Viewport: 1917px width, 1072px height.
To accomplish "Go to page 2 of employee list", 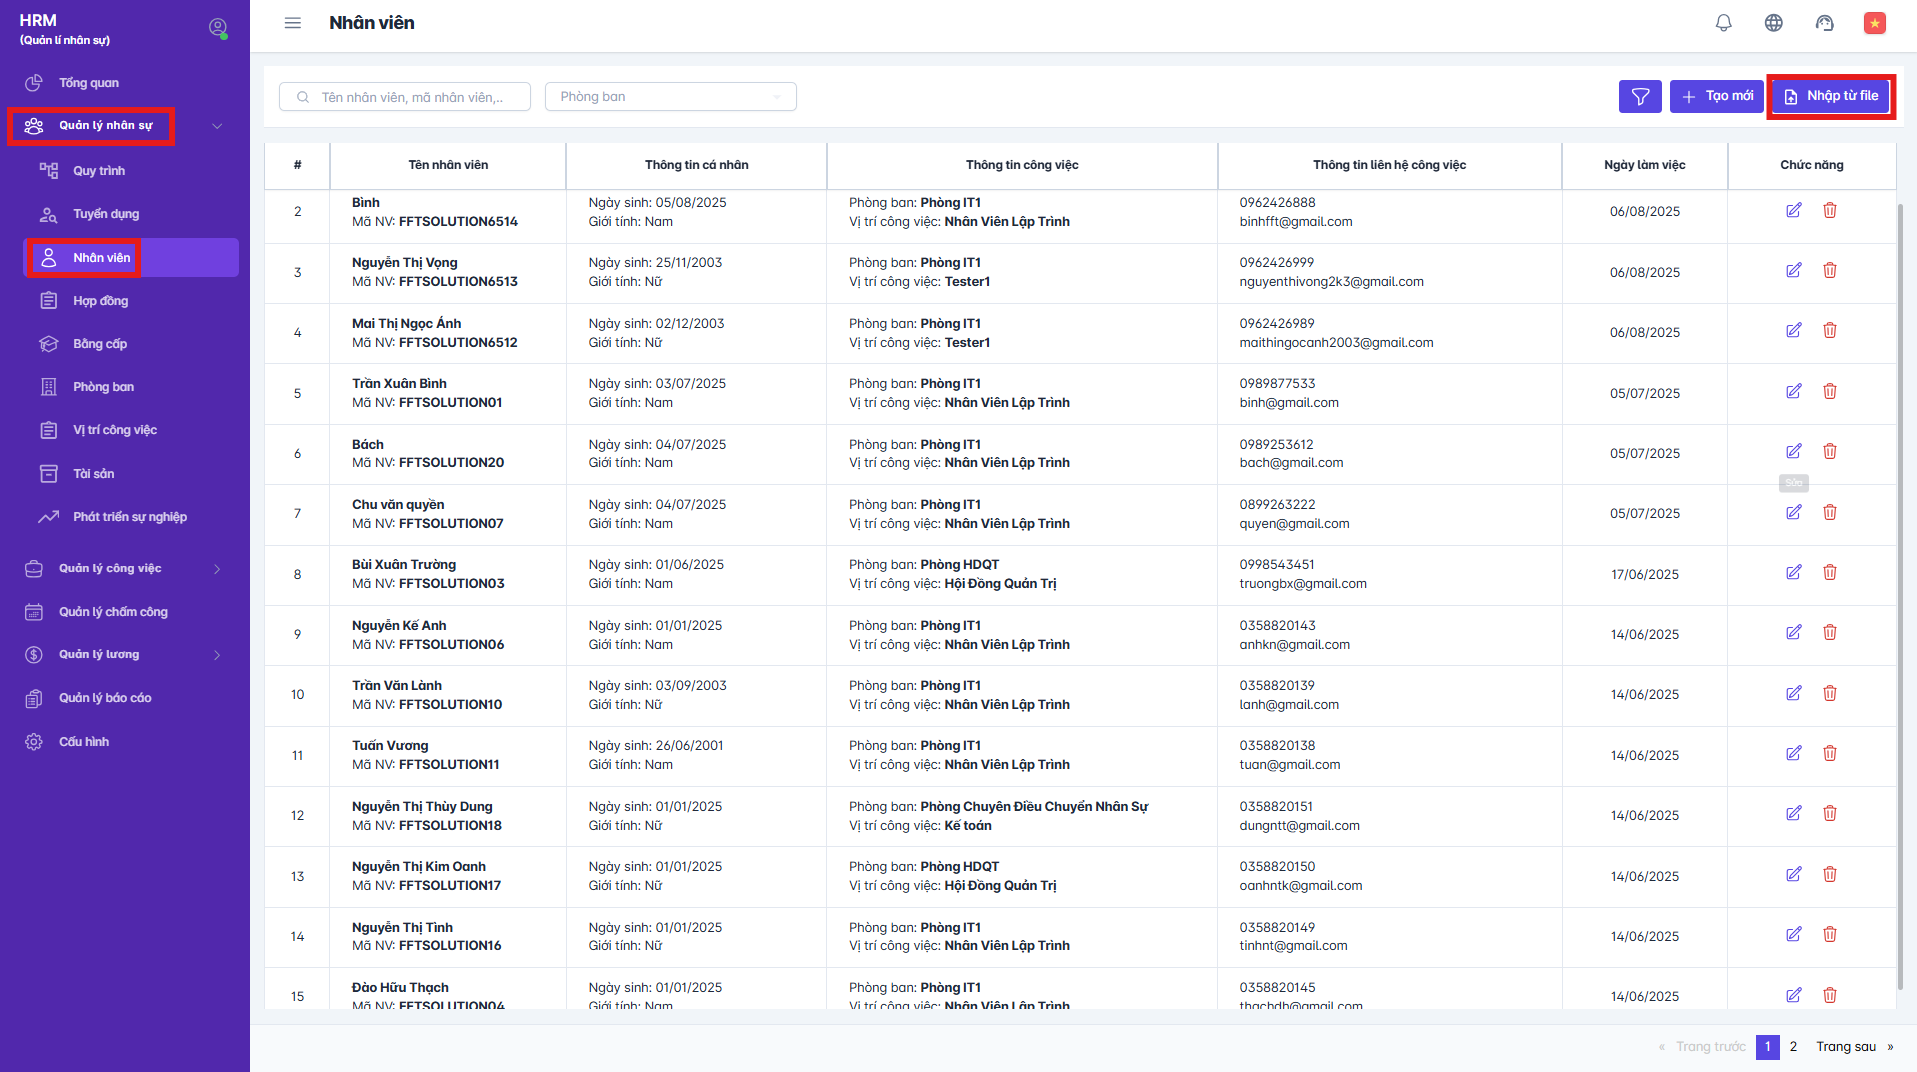I will click(x=1793, y=1046).
